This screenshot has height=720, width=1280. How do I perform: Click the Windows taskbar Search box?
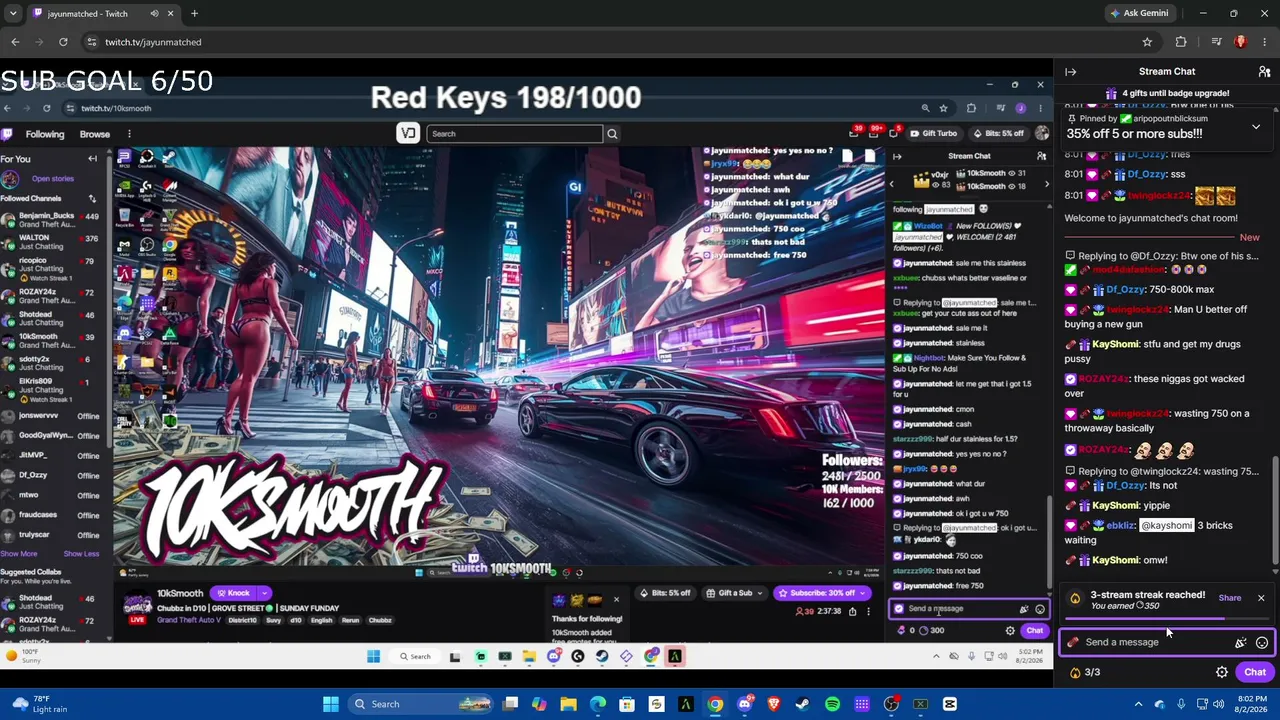(421, 704)
